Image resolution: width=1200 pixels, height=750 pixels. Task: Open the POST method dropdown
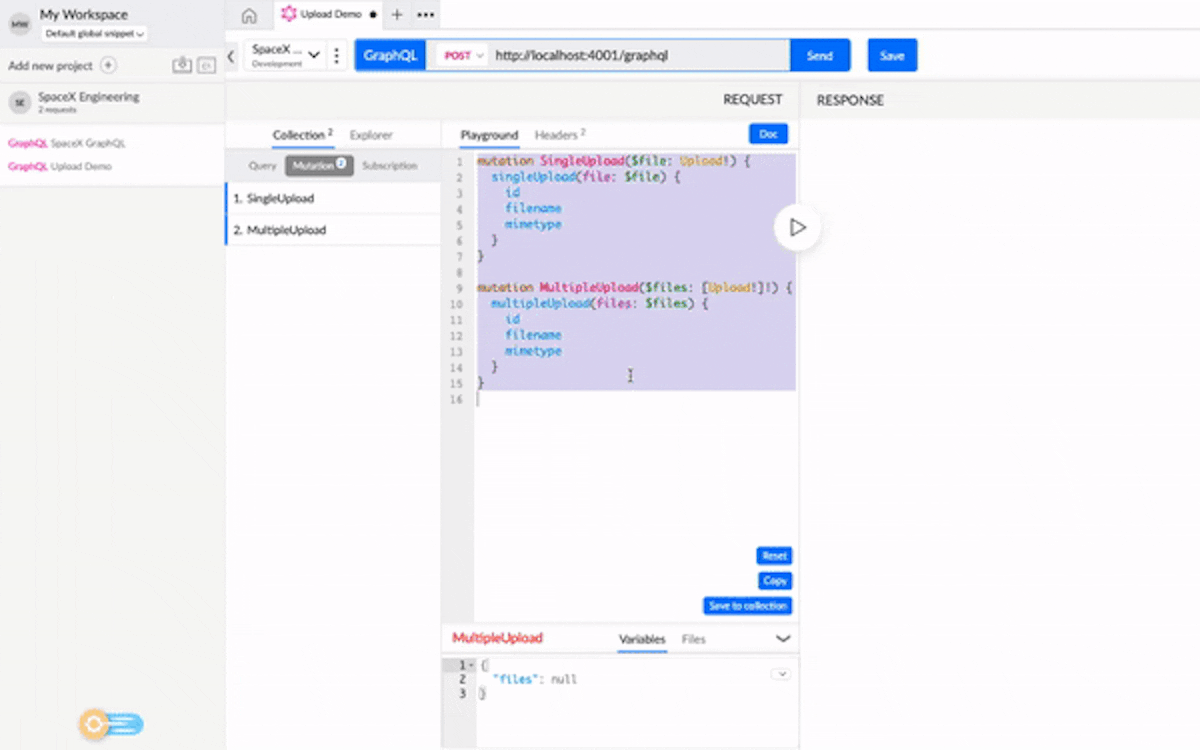tap(463, 56)
